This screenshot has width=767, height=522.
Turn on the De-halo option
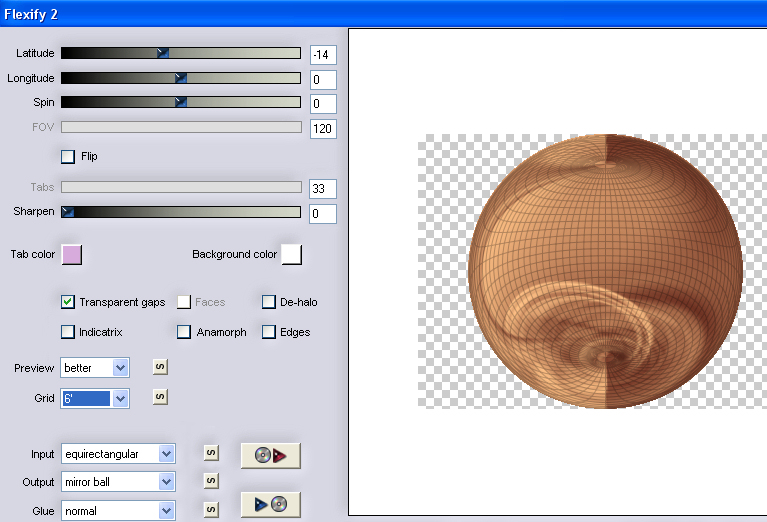(x=269, y=302)
